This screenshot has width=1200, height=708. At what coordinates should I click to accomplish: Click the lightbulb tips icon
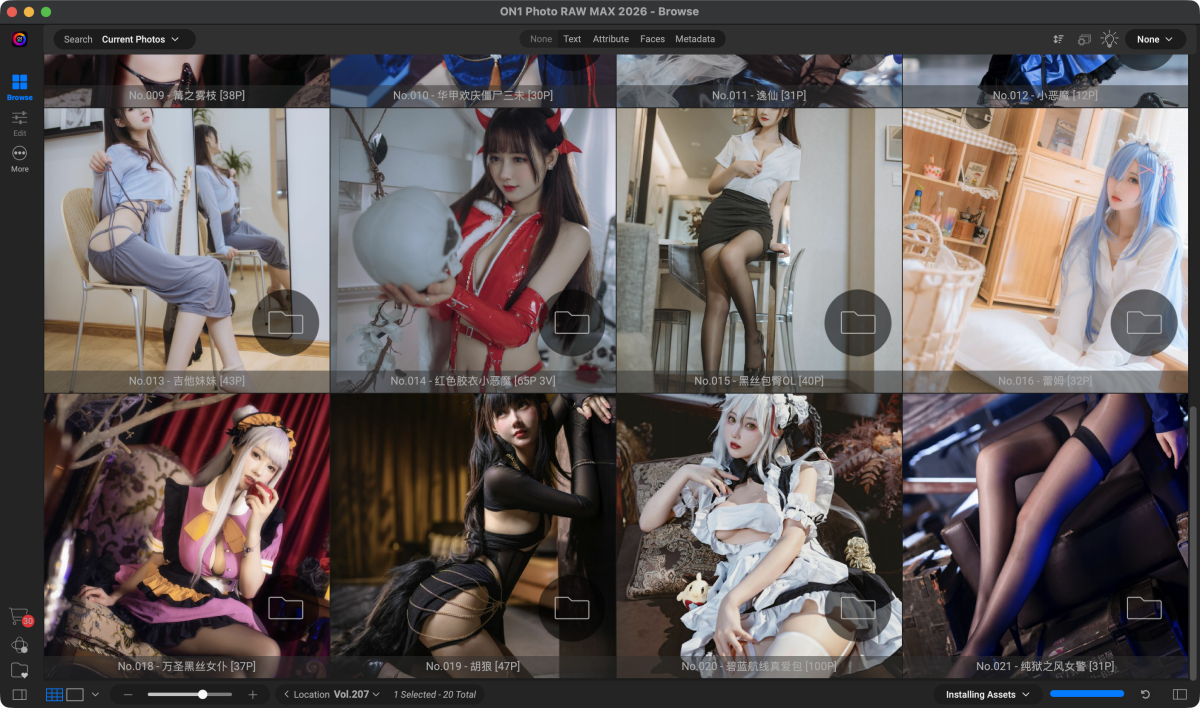pyautogui.click(x=1109, y=39)
